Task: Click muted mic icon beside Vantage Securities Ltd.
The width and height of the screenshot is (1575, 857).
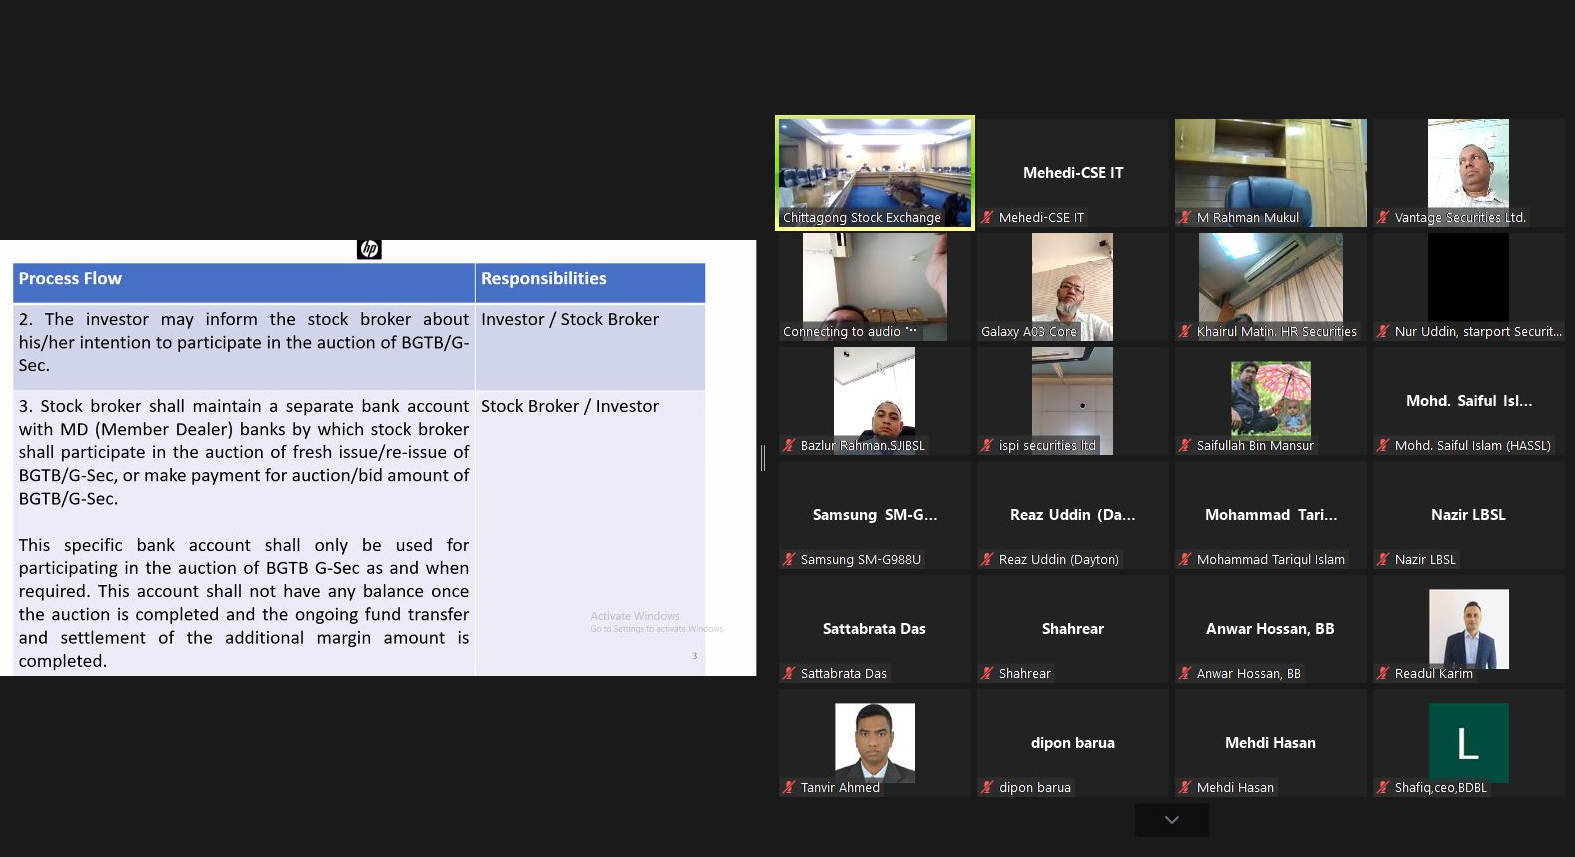Action: (1384, 217)
